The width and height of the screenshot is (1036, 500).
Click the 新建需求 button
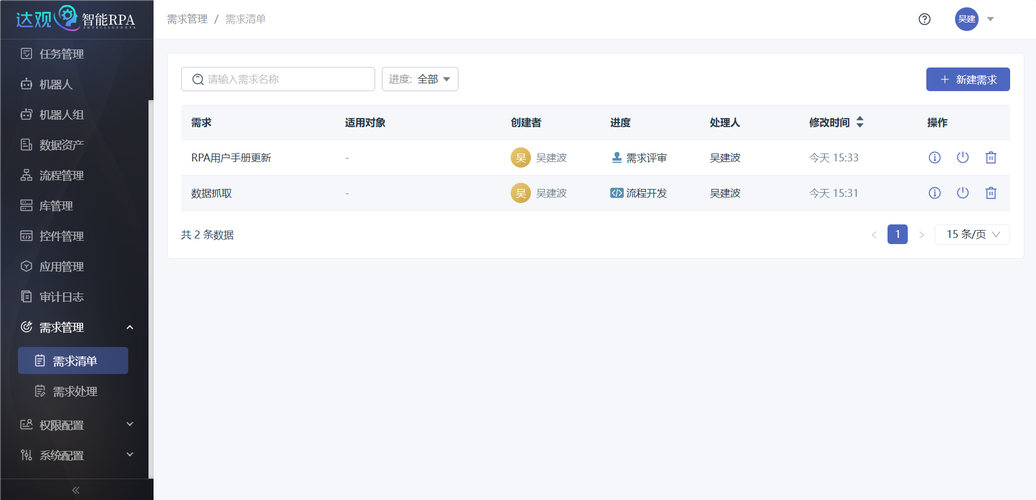[x=967, y=79]
